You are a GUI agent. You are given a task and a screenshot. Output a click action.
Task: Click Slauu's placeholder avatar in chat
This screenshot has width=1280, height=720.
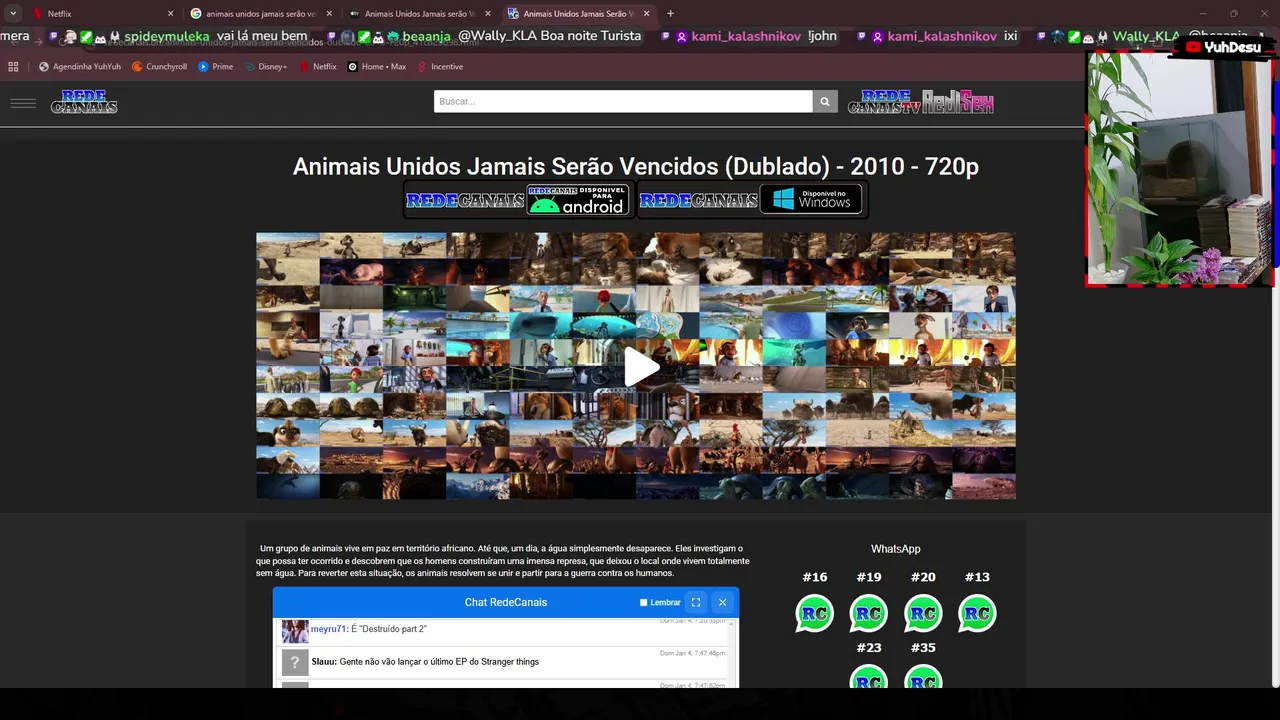(295, 662)
